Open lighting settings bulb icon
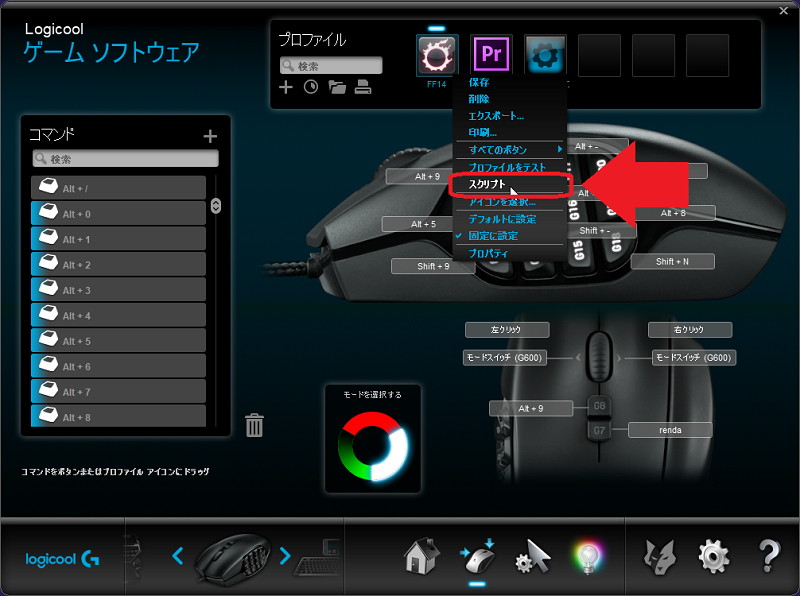 click(x=588, y=558)
